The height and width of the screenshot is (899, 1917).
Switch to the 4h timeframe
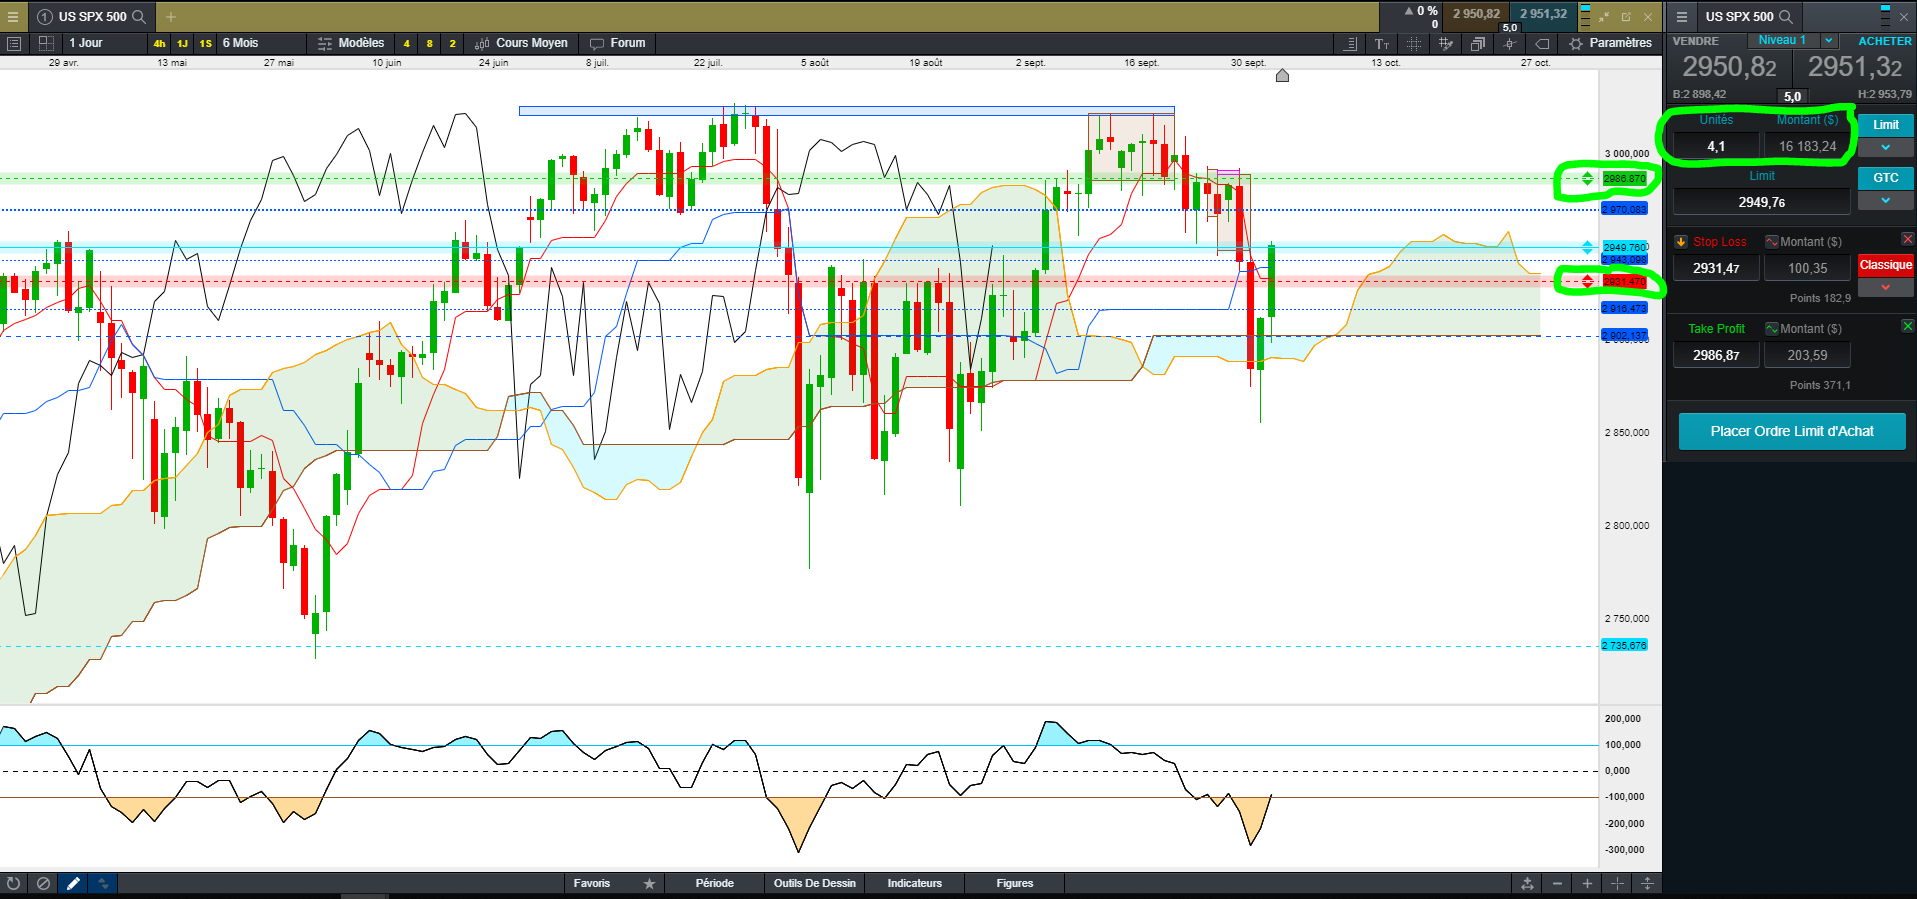[x=159, y=43]
